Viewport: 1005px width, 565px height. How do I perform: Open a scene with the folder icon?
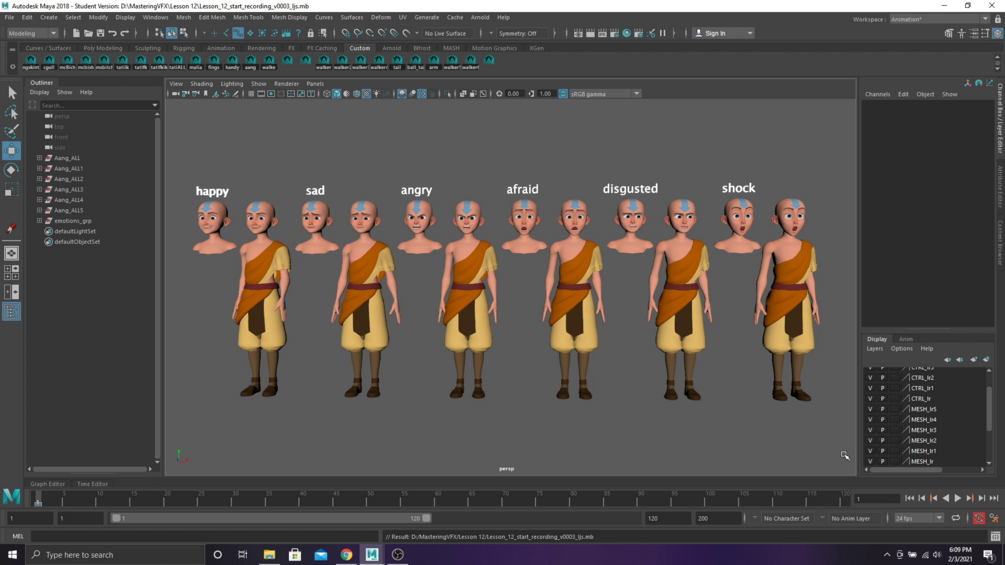[x=88, y=33]
